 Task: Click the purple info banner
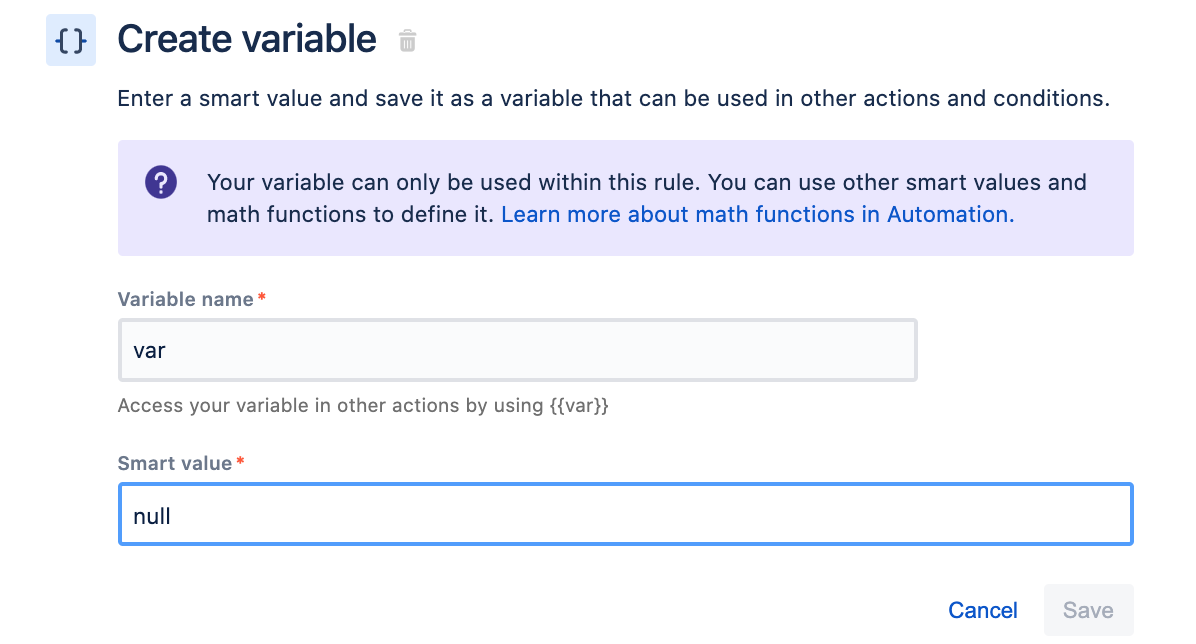click(x=626, y=197)
